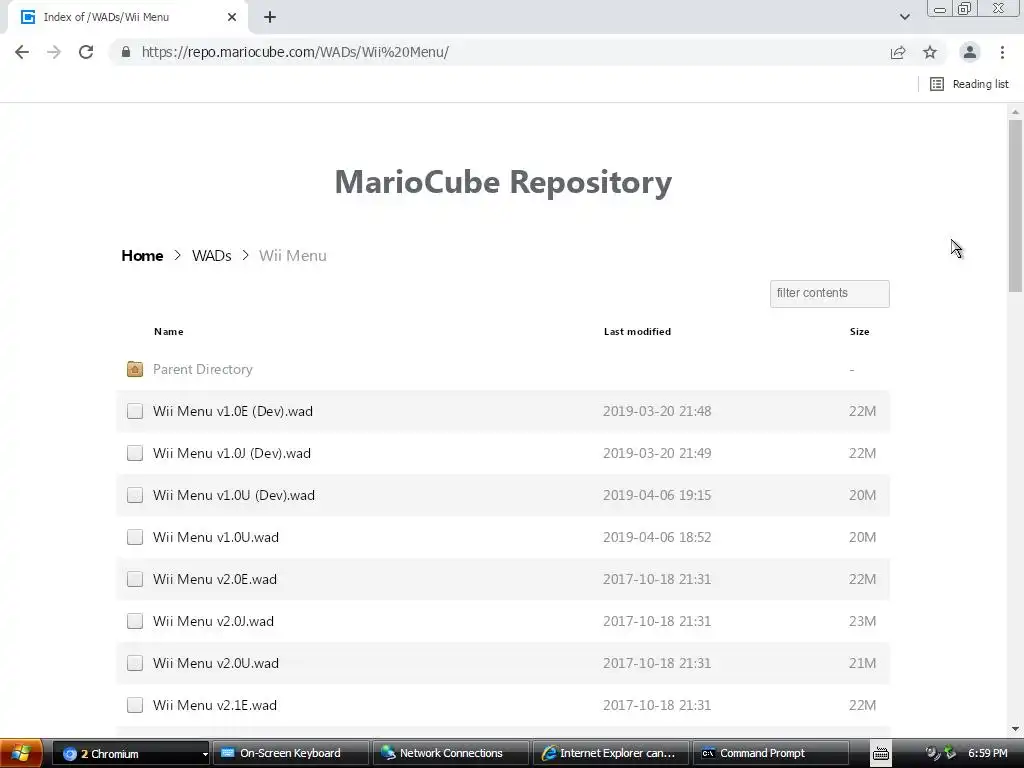
Task: Tick checkbox for Wii Menu v1.0U (Dev).wad
Action: click(135, 495)
